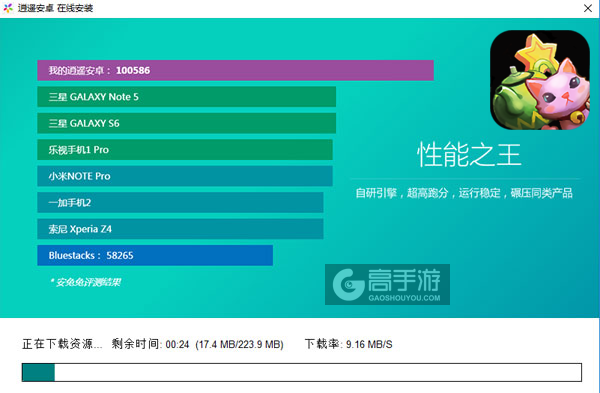Click the remaining time 00:24 value
This screenshot has width=600, height=393.
177,344
